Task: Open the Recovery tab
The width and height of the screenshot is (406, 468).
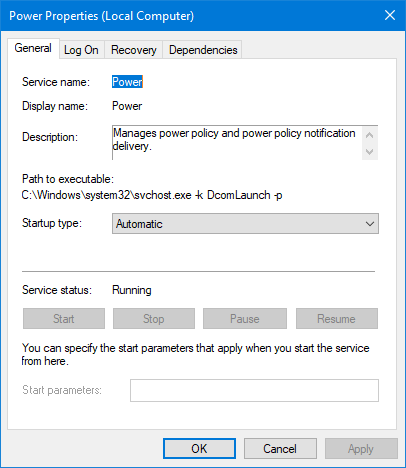Action: tap(134, 50)
